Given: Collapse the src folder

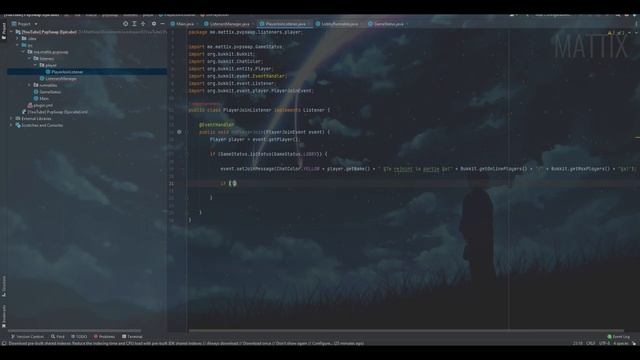Looking at the screenshot, I should [x=18, y=45].
